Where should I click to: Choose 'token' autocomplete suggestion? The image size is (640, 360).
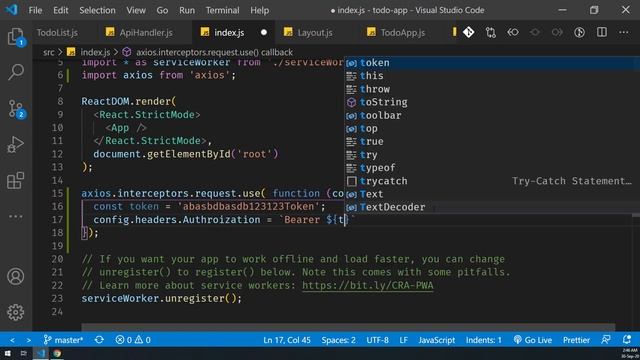[492, 63]
